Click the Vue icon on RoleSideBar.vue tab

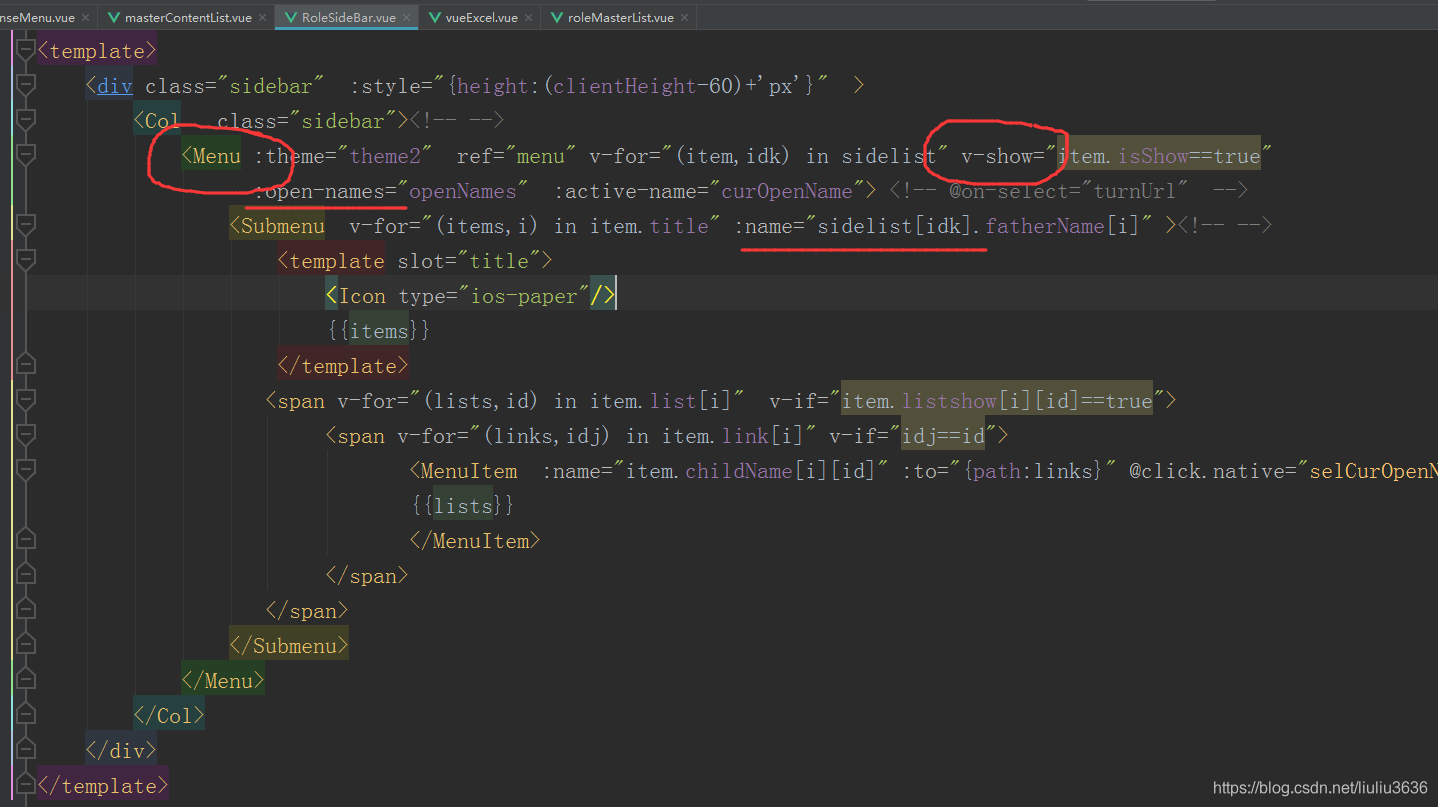point(290,18)
